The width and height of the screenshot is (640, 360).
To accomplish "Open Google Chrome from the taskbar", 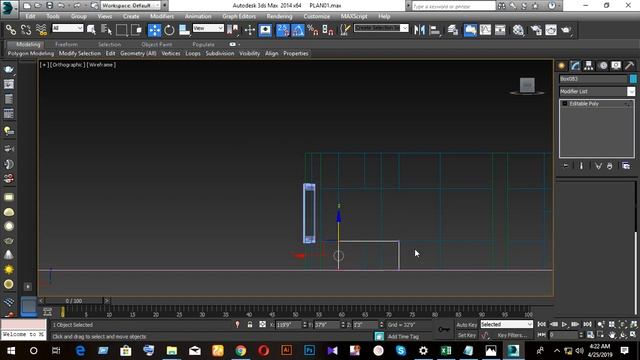I will coord(241,351).
